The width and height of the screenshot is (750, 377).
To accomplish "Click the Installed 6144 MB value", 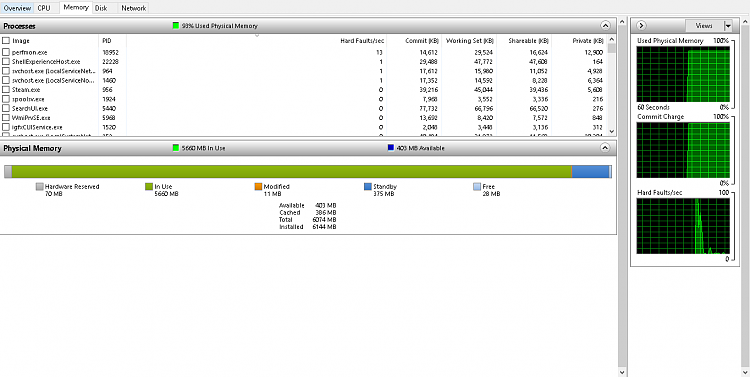I will click(325, 227).
